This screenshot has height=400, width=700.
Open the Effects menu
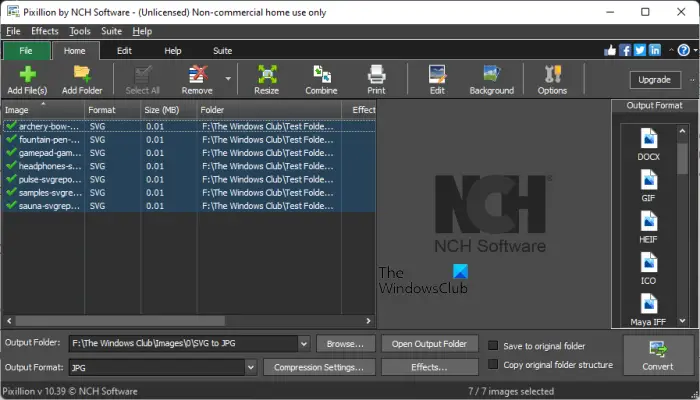pyautogui.click(x=45, y=31)
